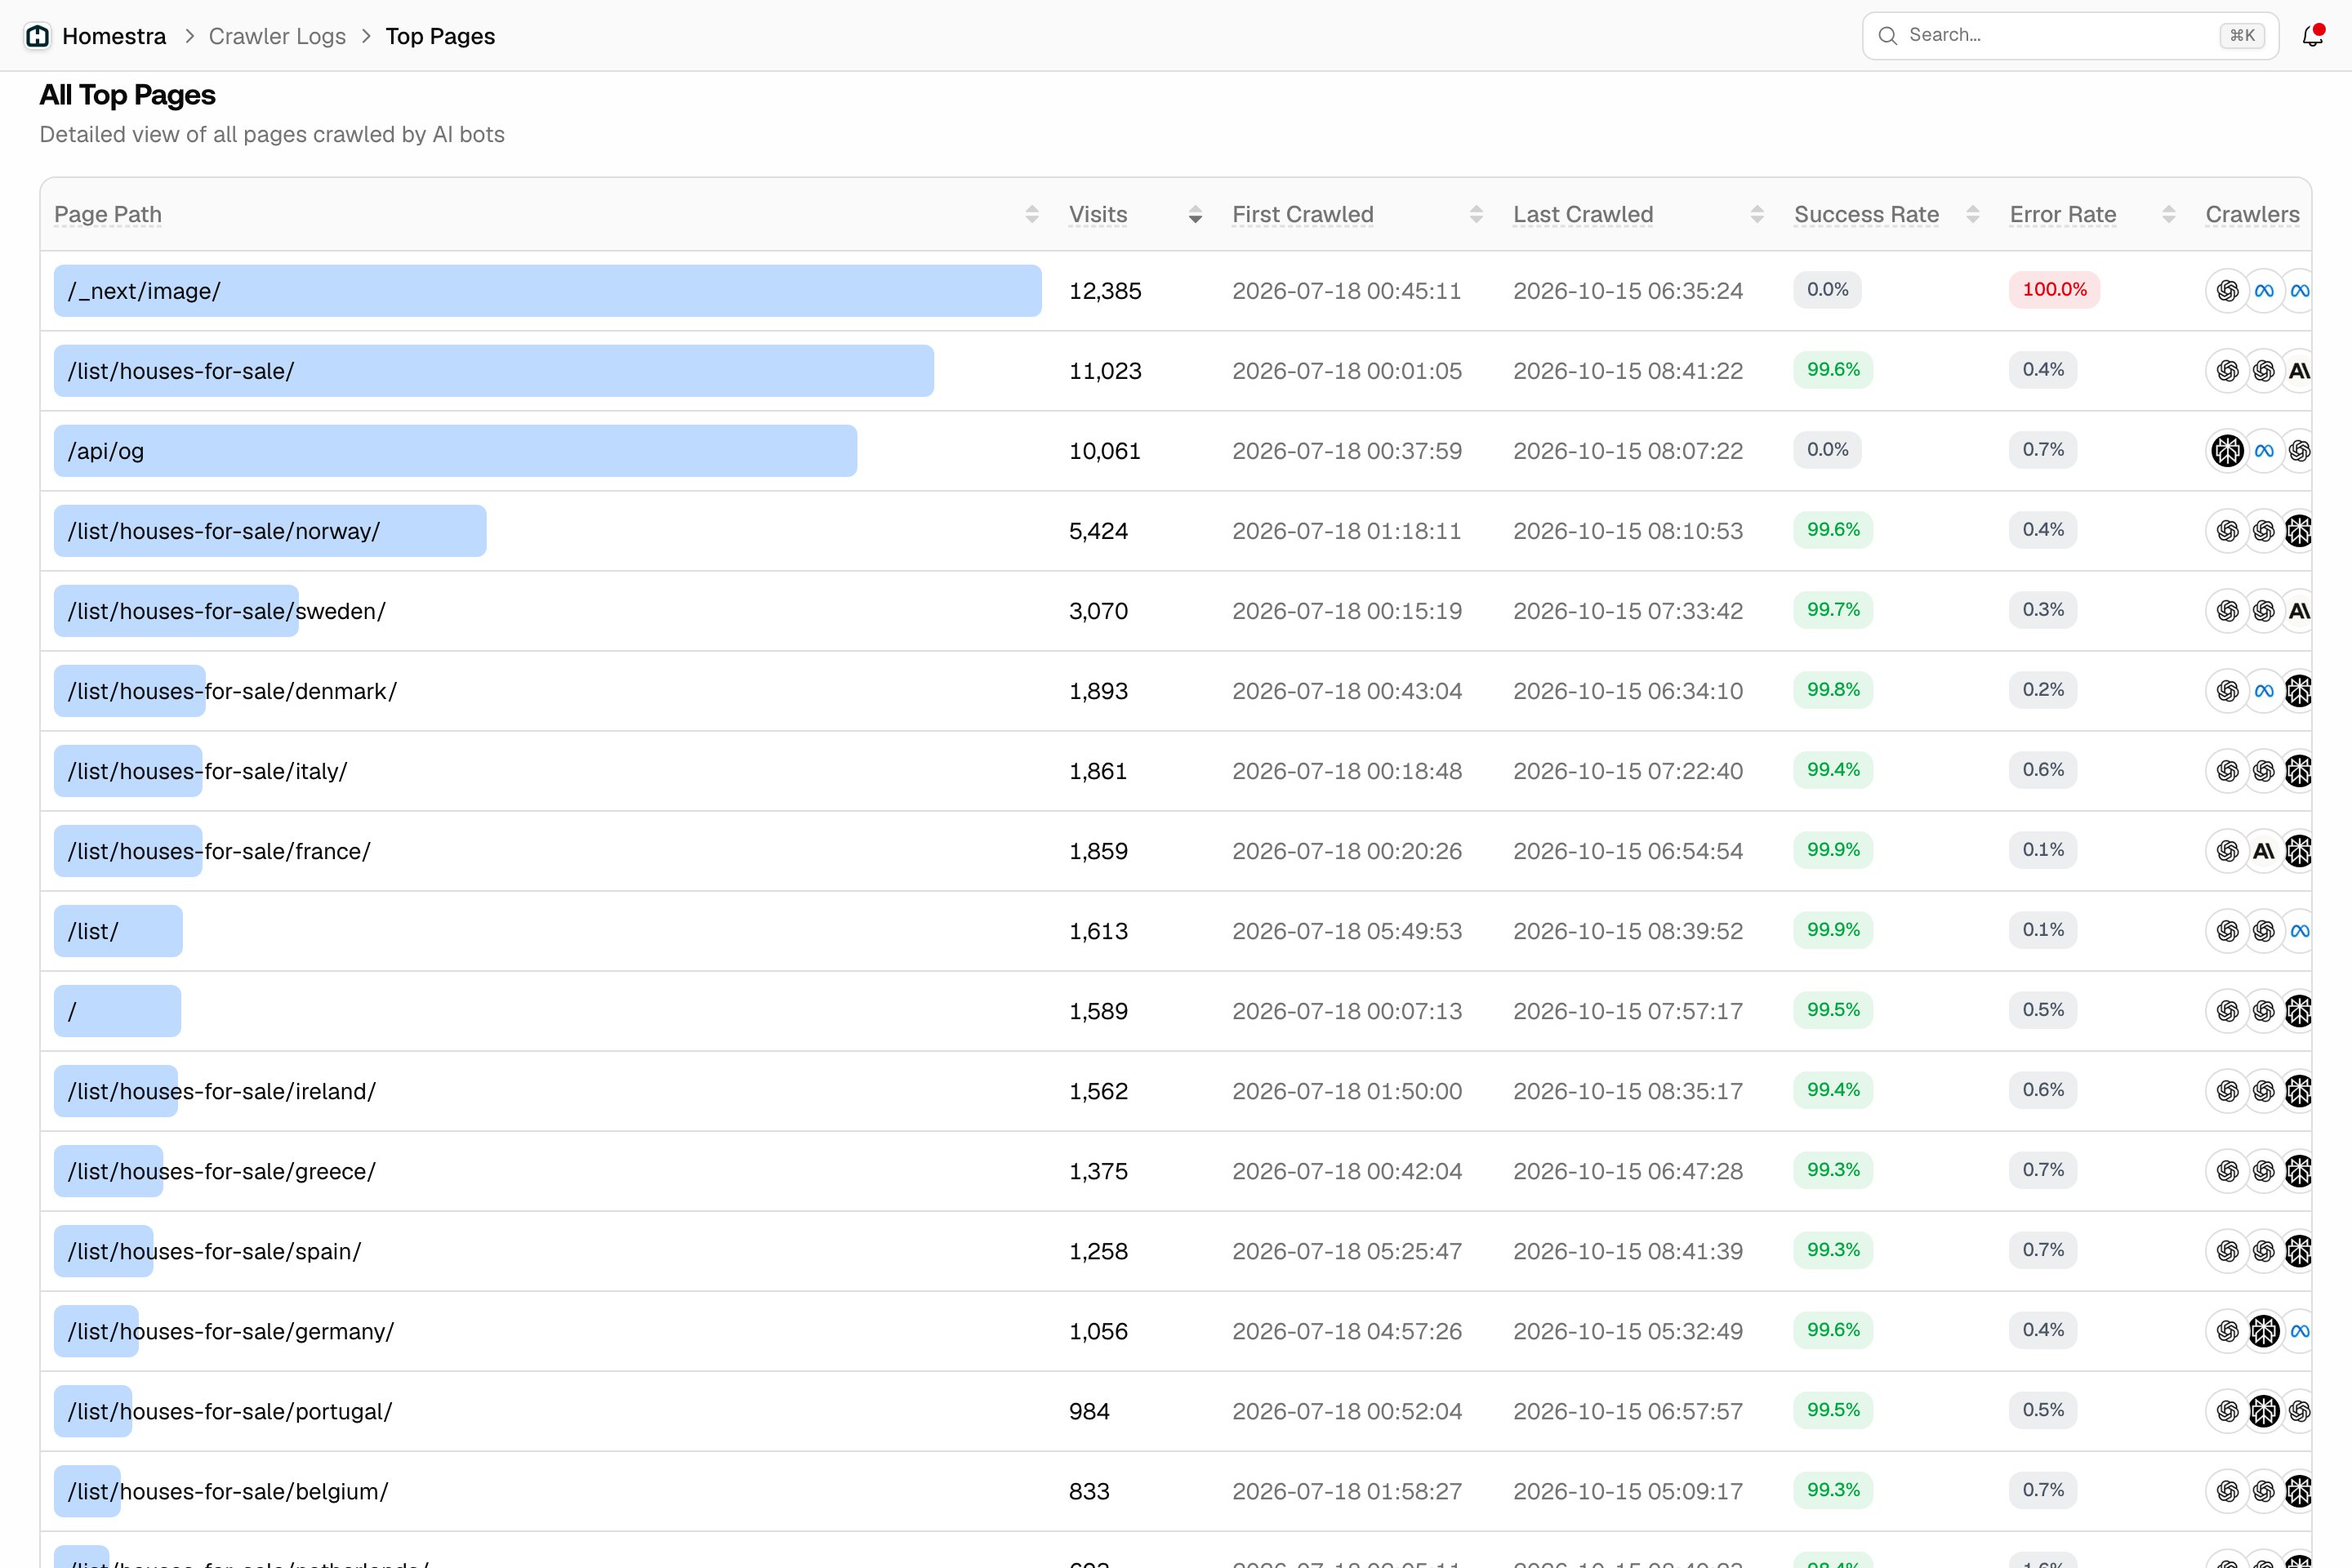Viewport: 2352px width, 1568px height.
Task: Select /list/houses-for-sale/denmark/ path
Action: pyautogui.click(x=232, y=691)
